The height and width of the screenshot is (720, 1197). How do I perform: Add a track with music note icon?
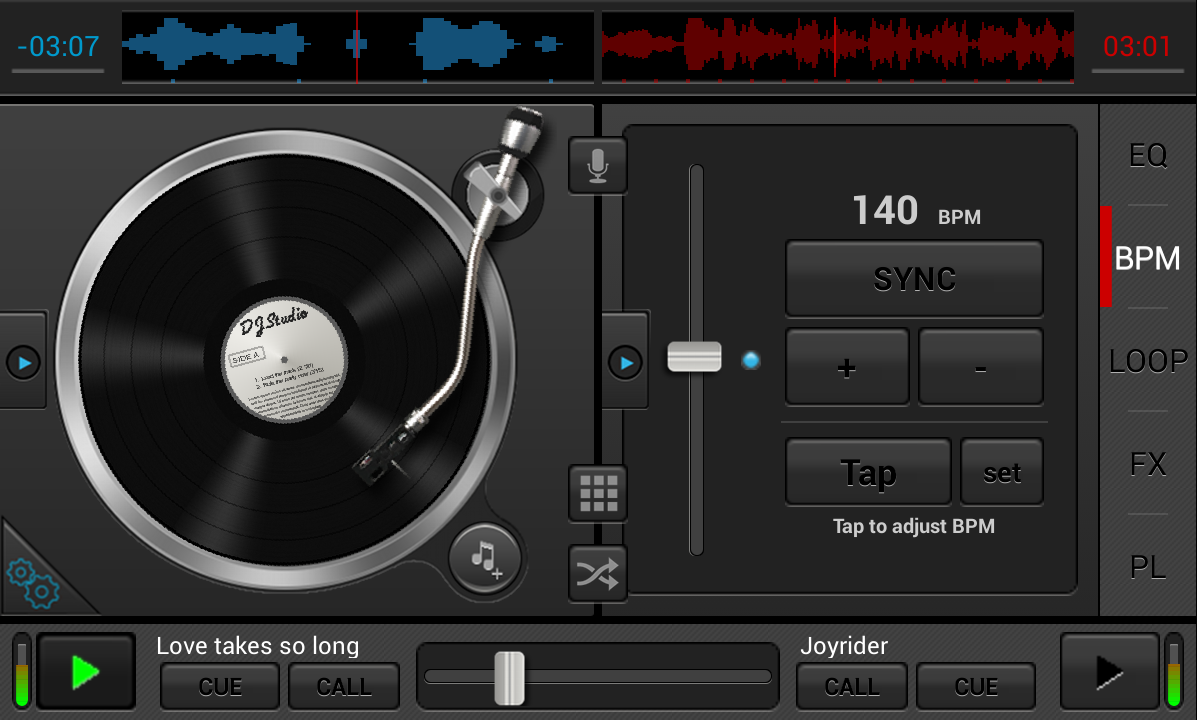[486, 559]
